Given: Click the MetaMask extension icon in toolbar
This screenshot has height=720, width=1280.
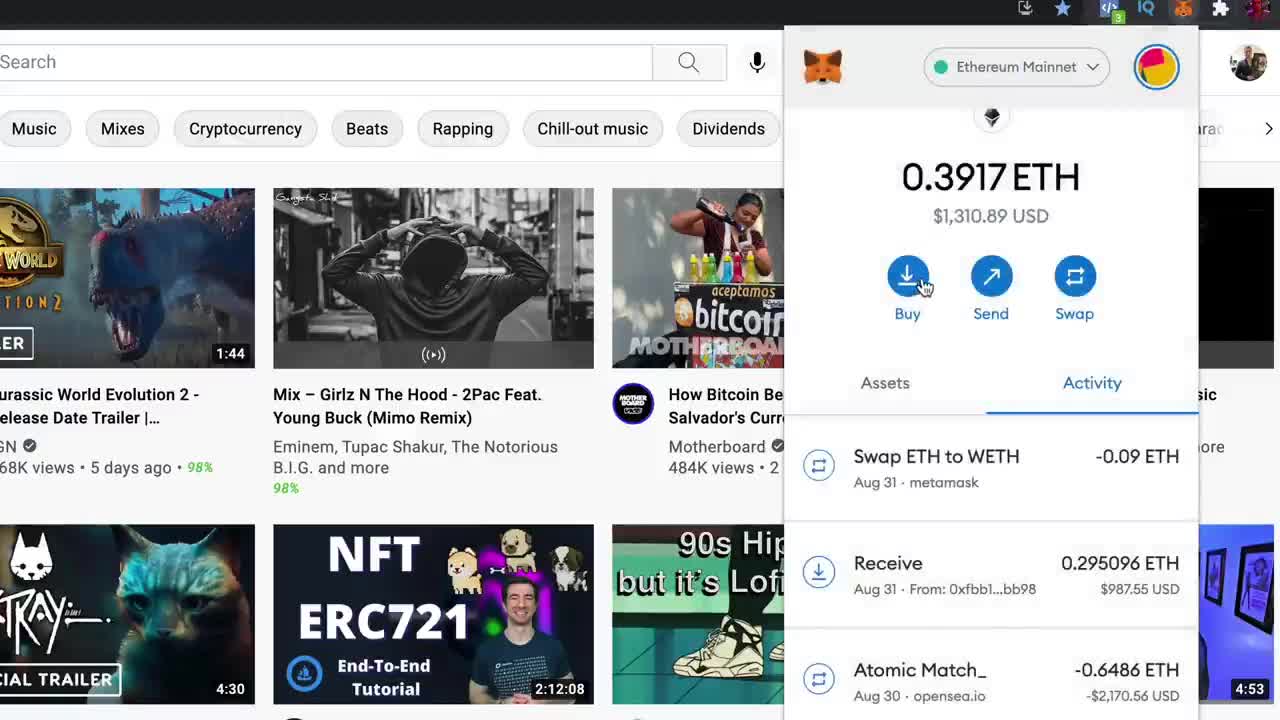Looking at the screenshot, I should [x=1184, y=9].
